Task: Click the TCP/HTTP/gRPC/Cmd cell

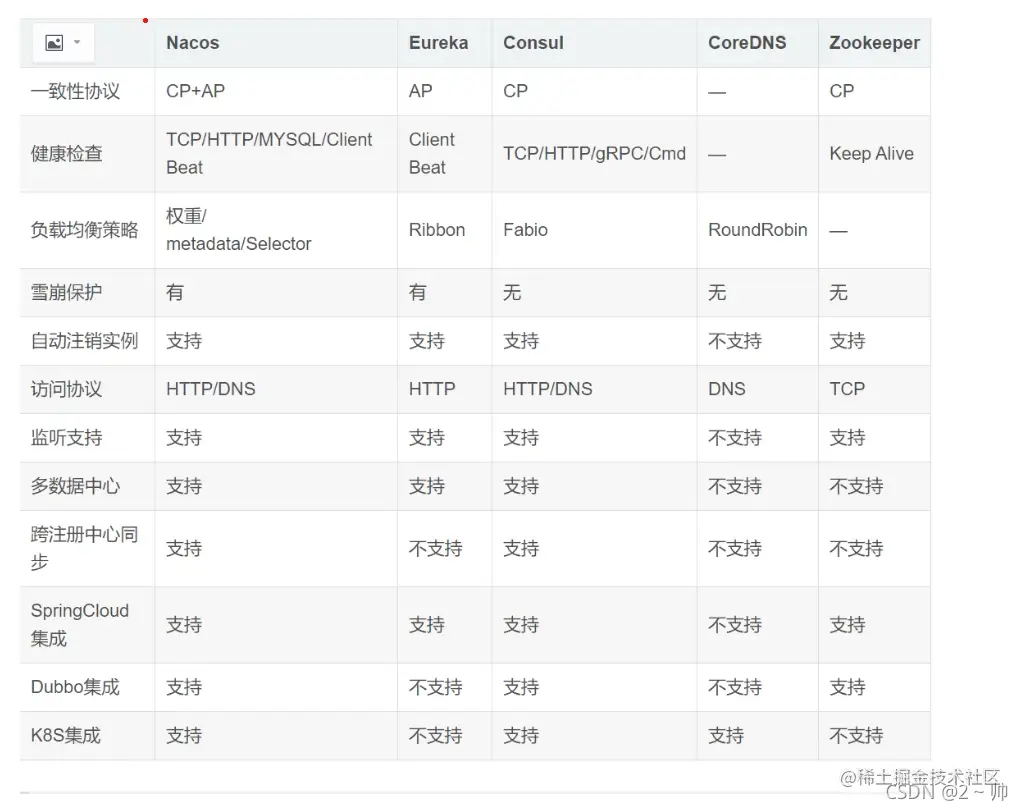Action: 594,154
